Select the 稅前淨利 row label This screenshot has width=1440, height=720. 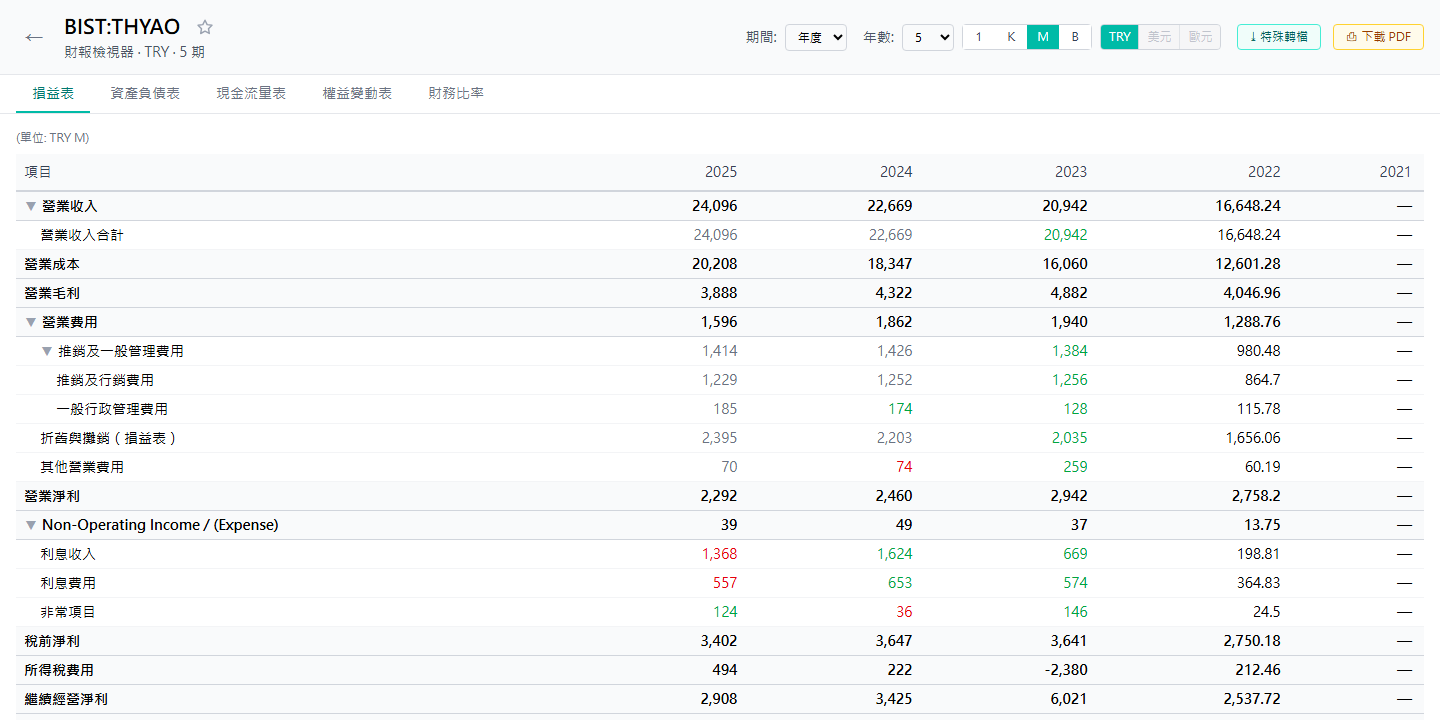(52, 641)
